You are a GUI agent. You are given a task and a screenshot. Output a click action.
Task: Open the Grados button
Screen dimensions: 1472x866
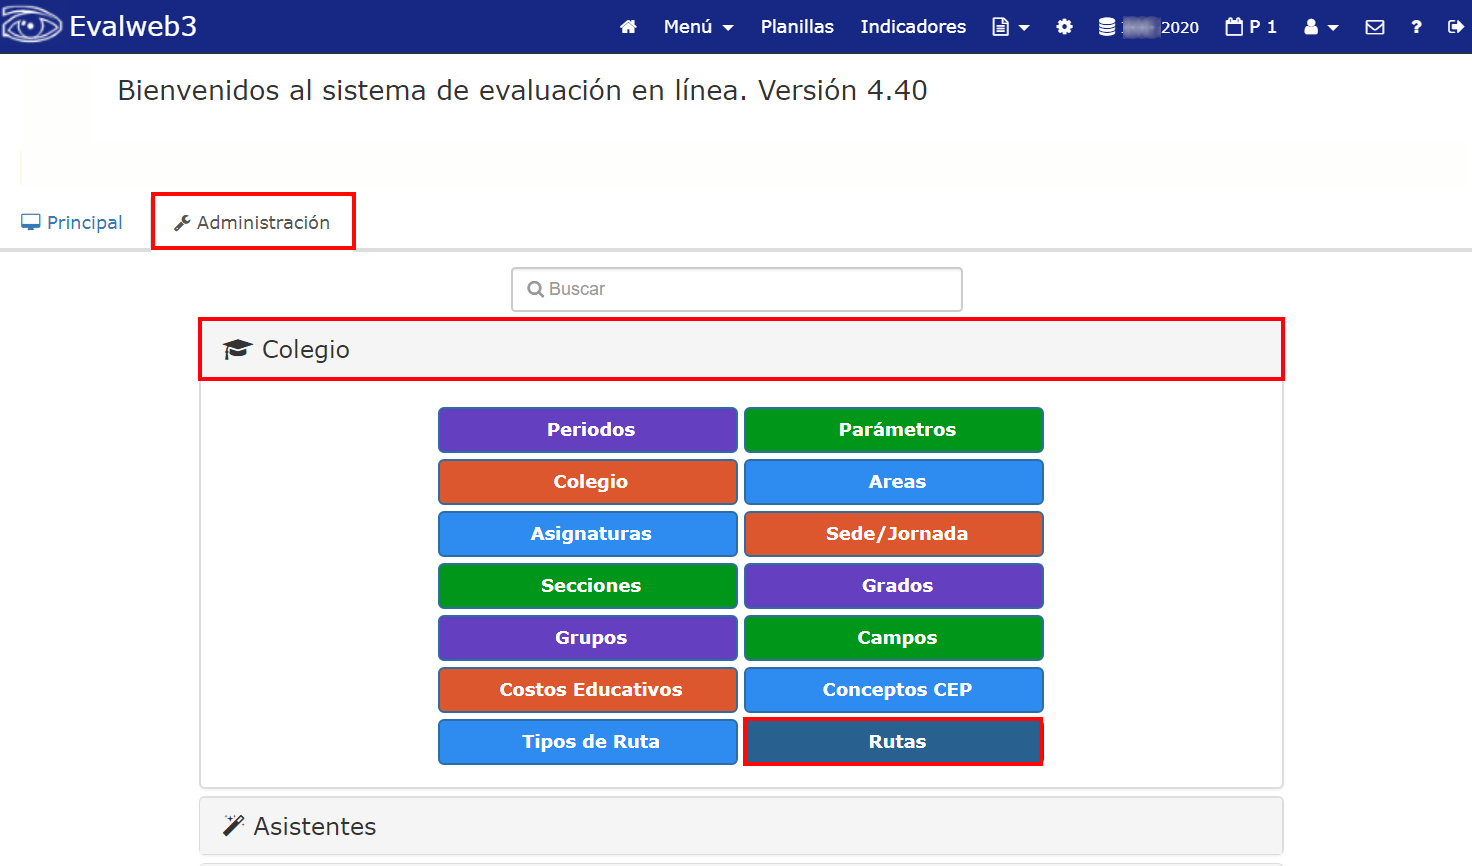pos(894,586)
